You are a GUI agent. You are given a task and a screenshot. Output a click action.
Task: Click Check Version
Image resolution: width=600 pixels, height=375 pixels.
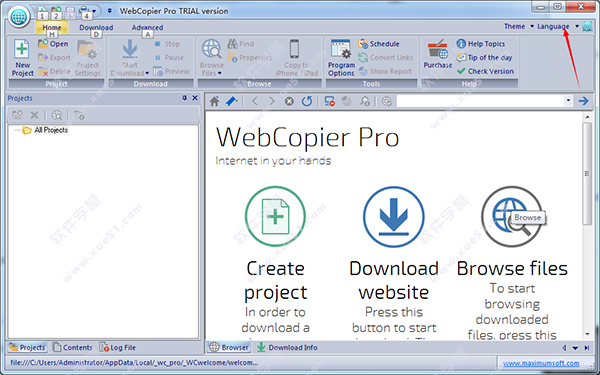pyautogui.click(x=485, y=71)
